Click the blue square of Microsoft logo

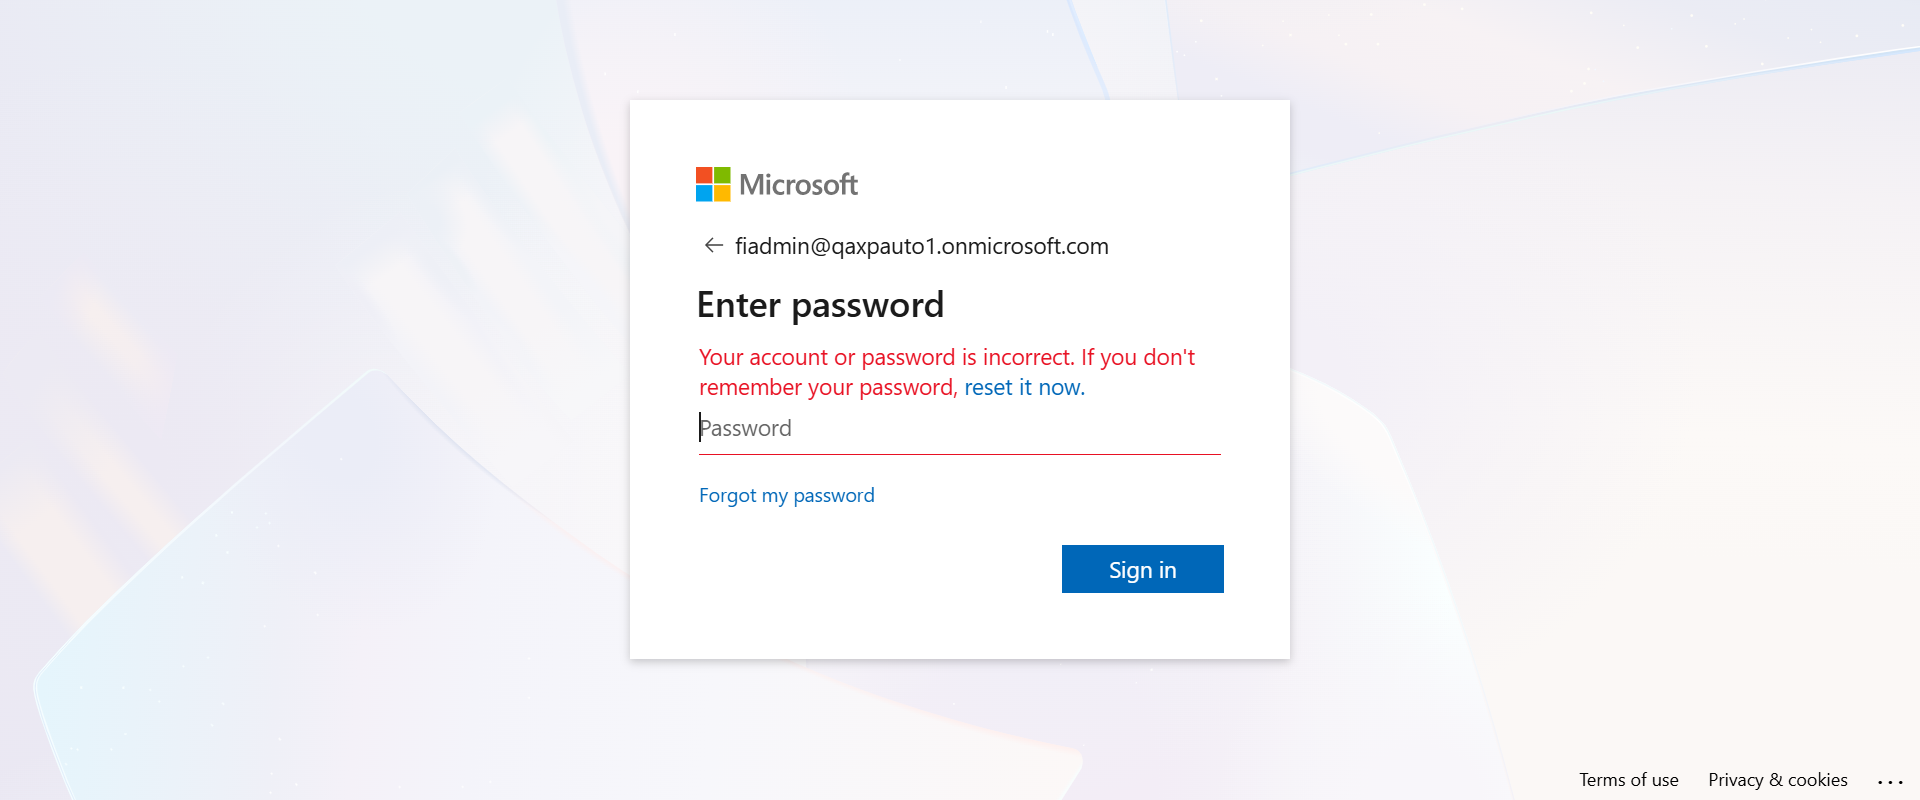pos(704,193)
